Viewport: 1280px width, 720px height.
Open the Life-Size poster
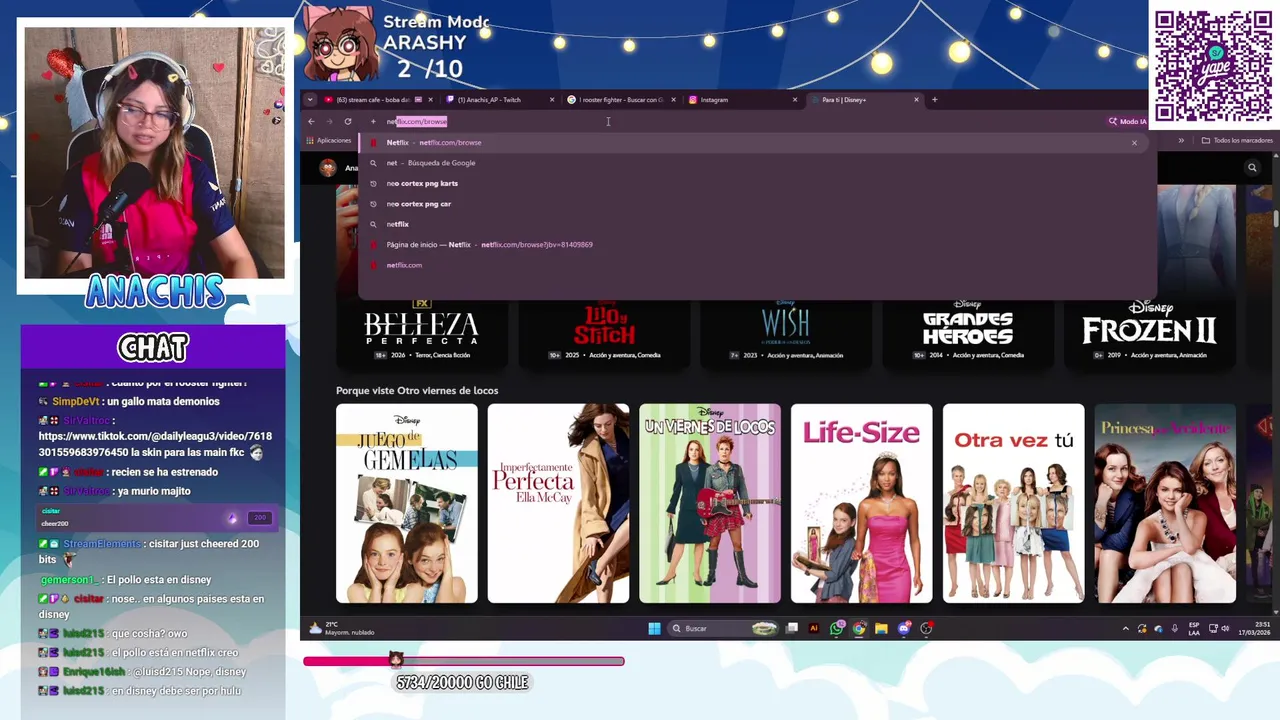point(862,503)
